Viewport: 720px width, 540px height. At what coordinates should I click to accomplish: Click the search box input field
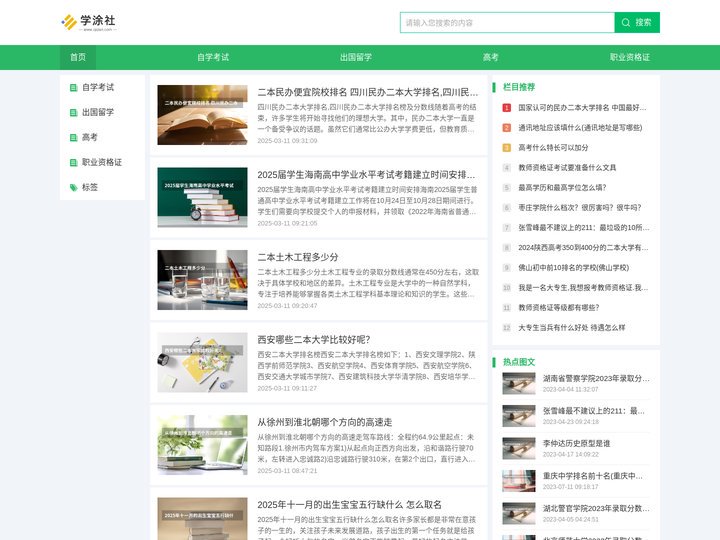(507, 22)
